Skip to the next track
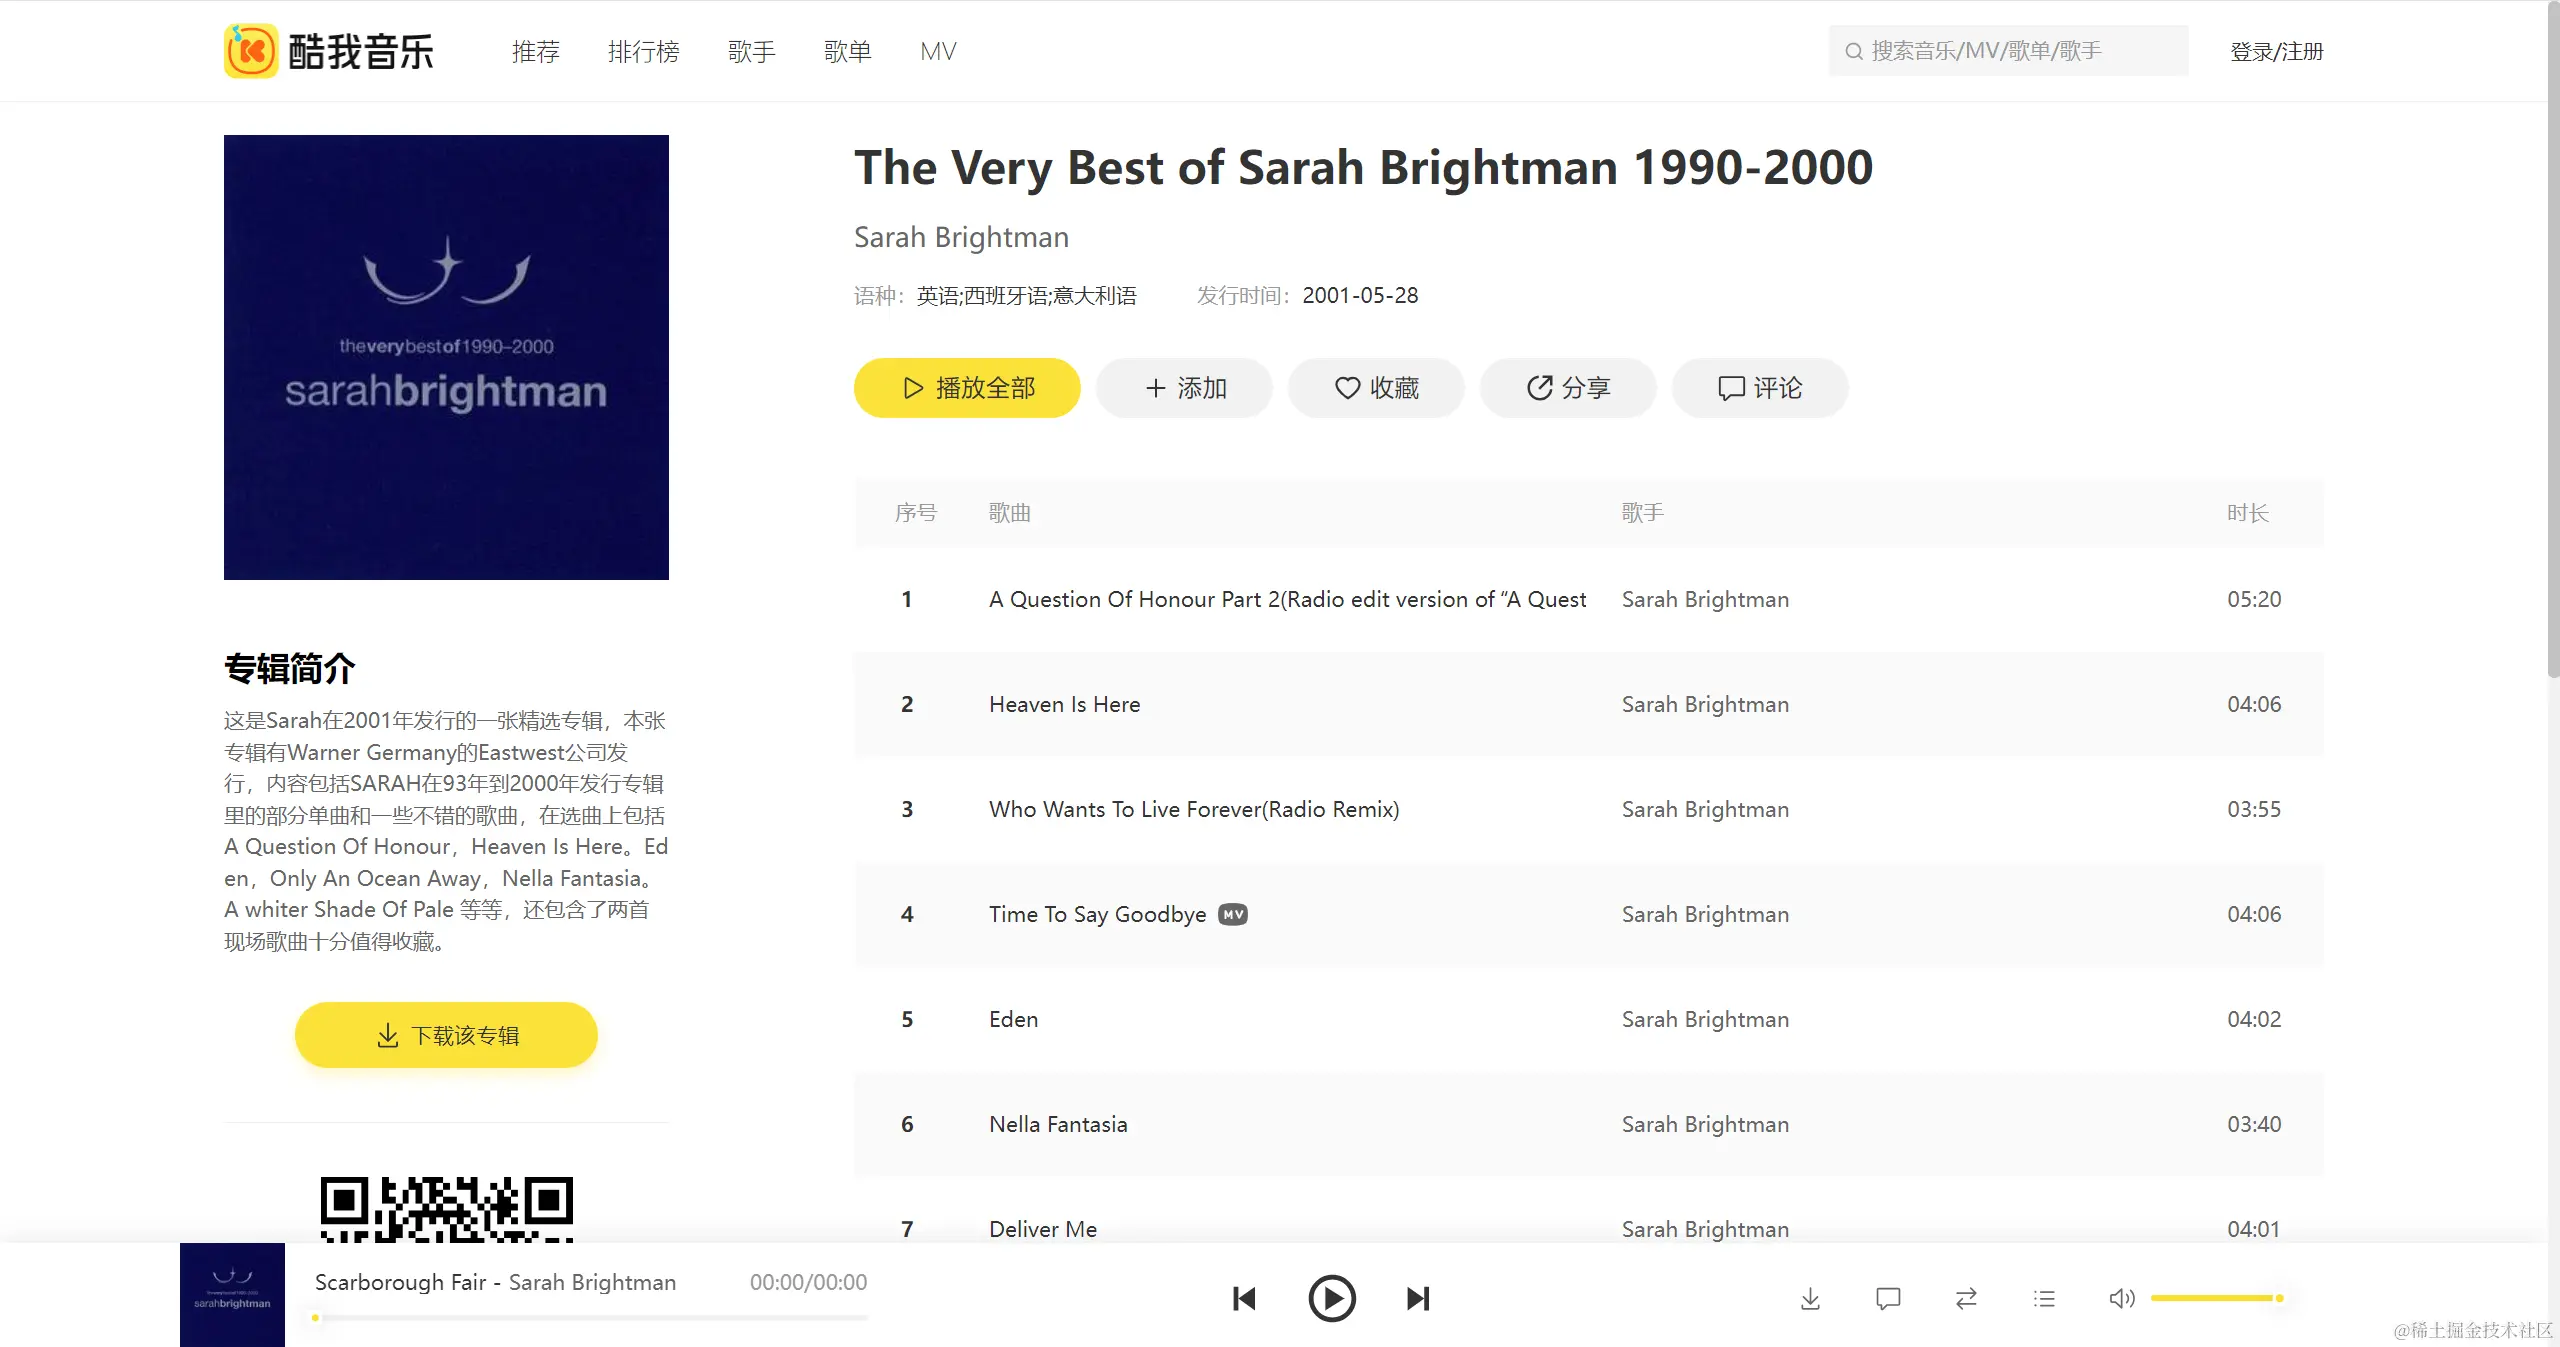The width and height of the screenshot is (2560, 1347). [x=1418, y=1299]
